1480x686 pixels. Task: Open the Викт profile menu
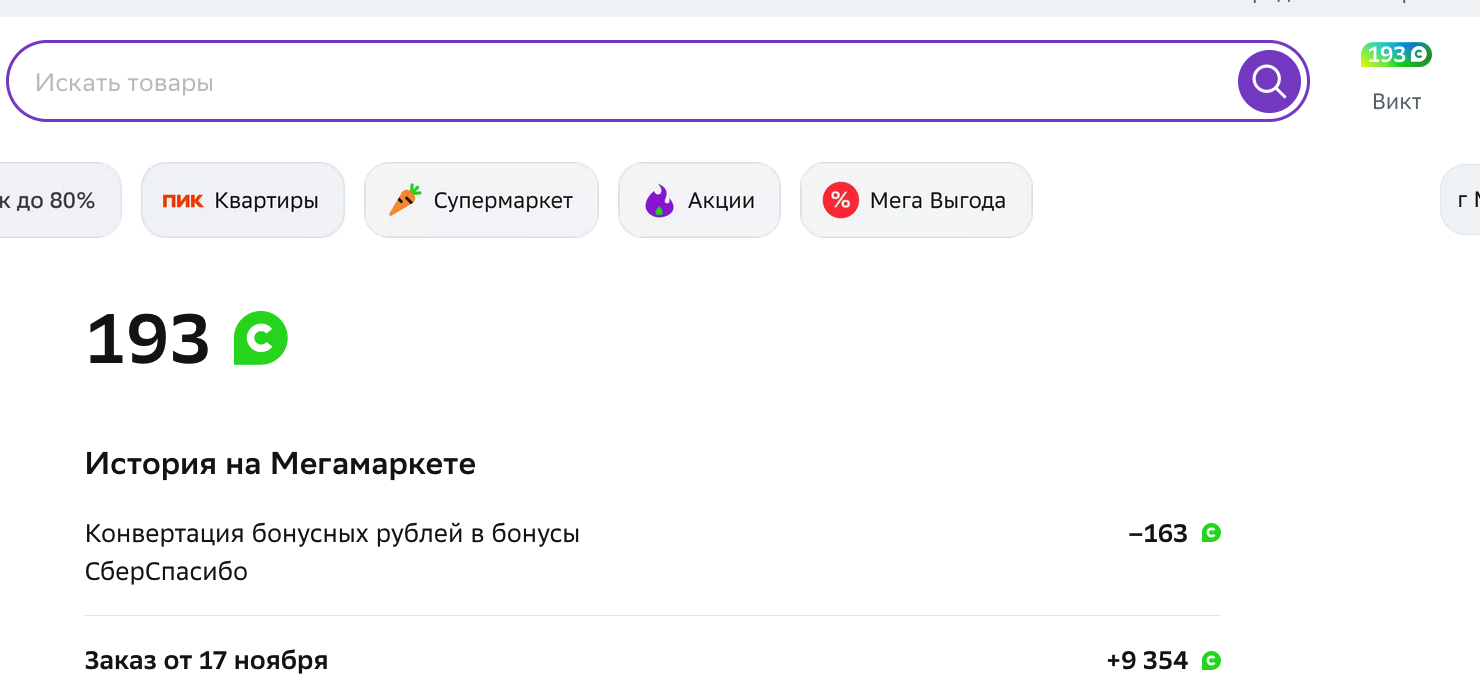1396,102
